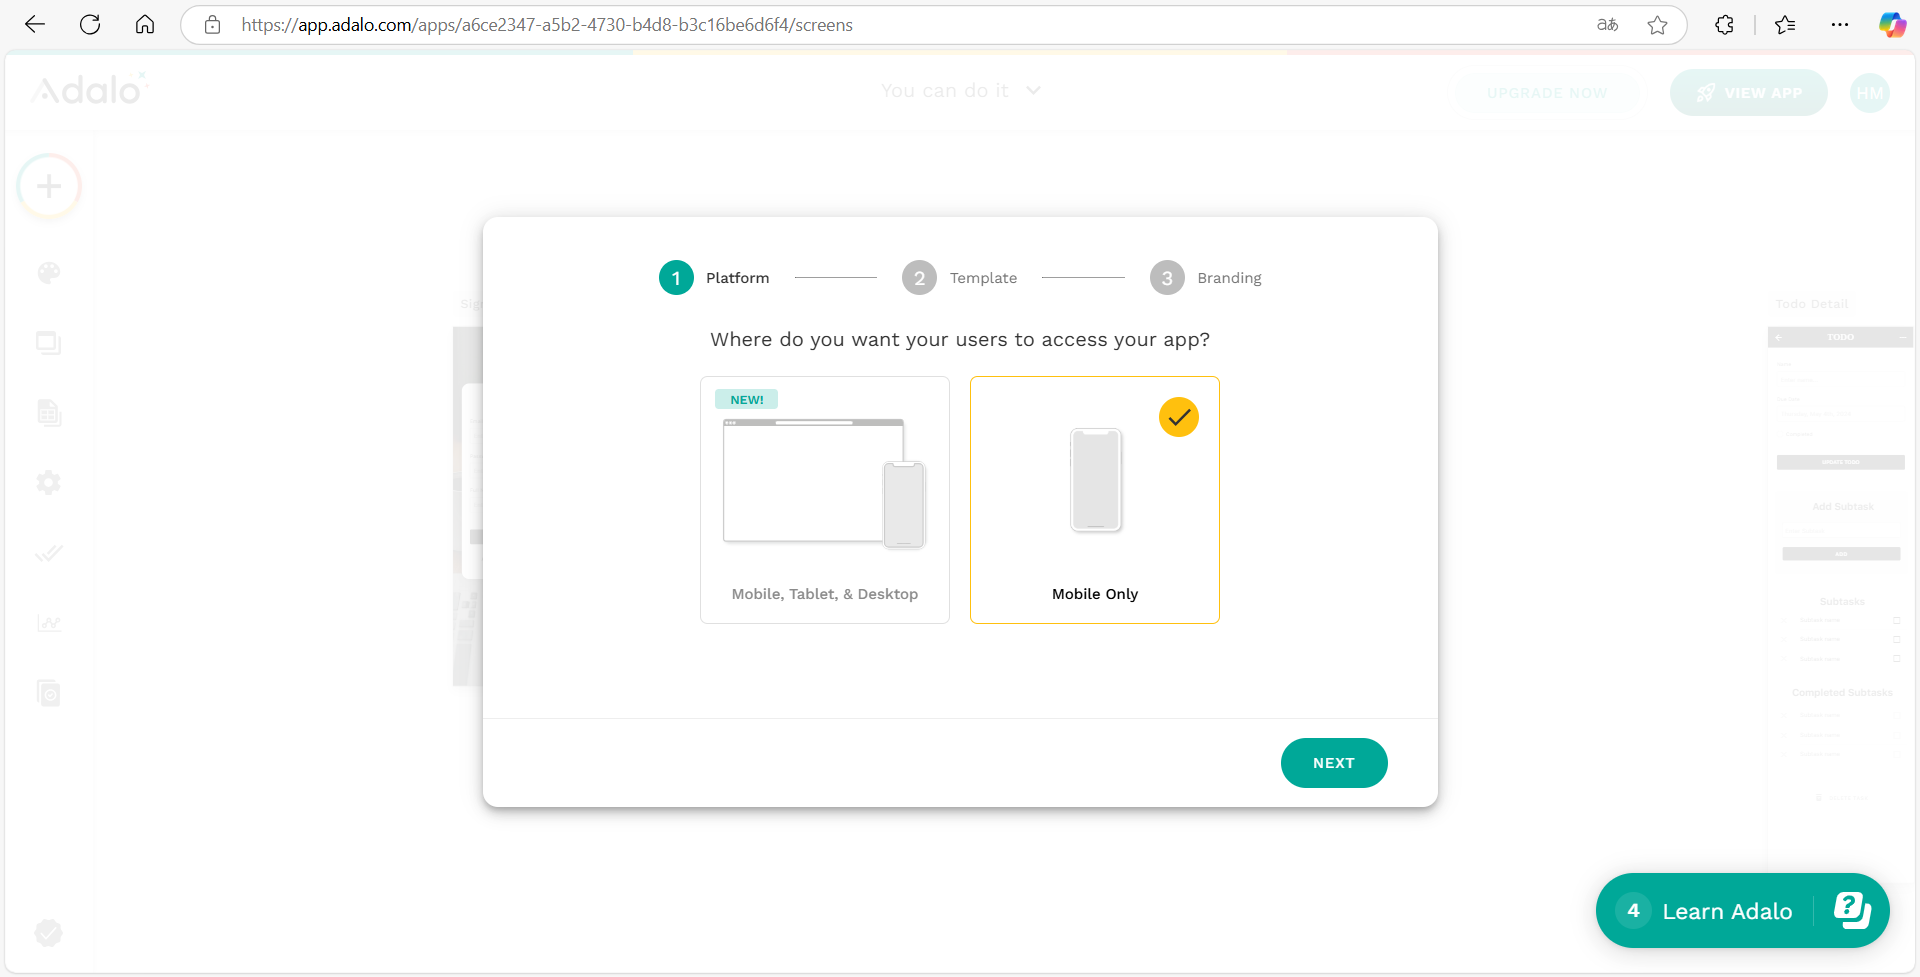Click the Upgrade Now button
Image resolution: width=1920 pixels, height=977 pixels.
point(1547,93)
